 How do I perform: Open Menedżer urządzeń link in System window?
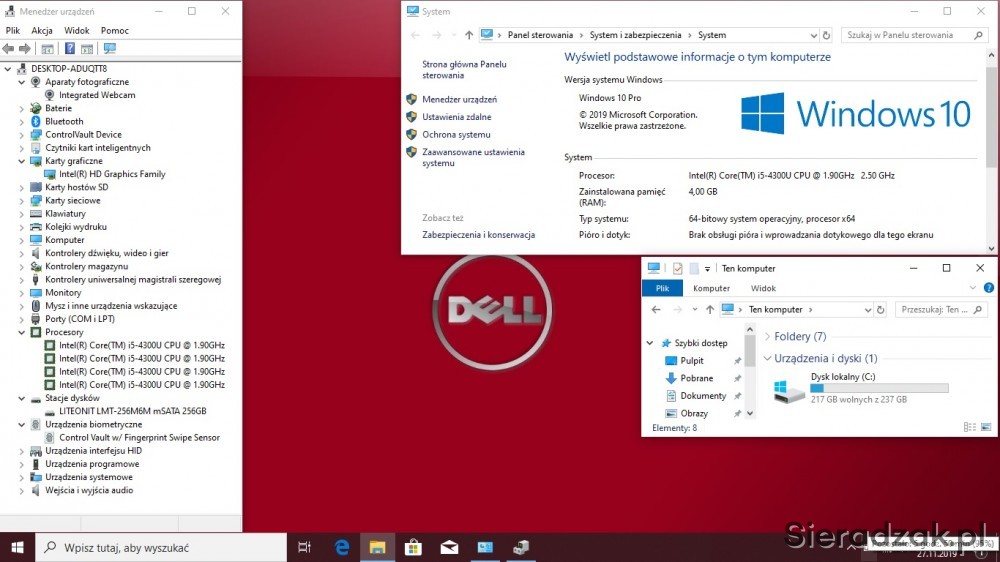coord(459,100)
